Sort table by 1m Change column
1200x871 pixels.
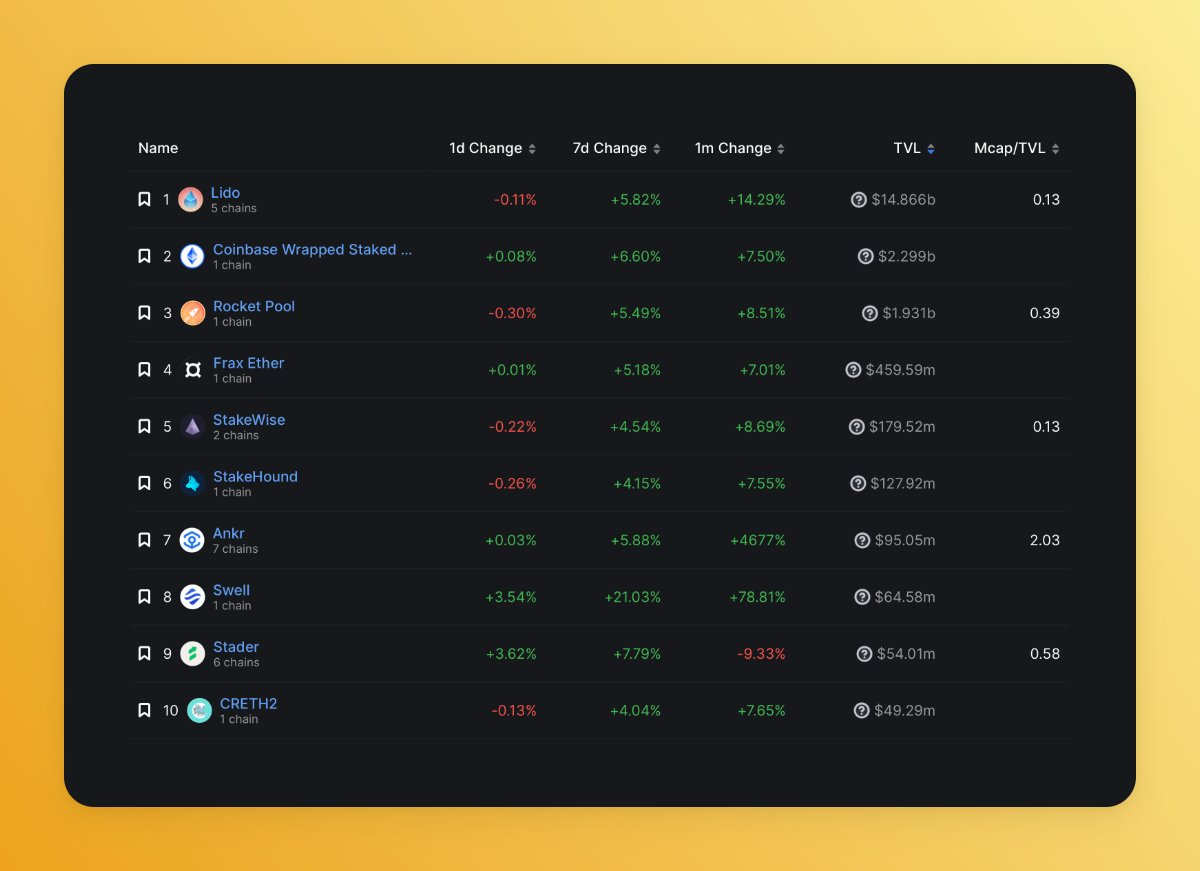point(740,148)
